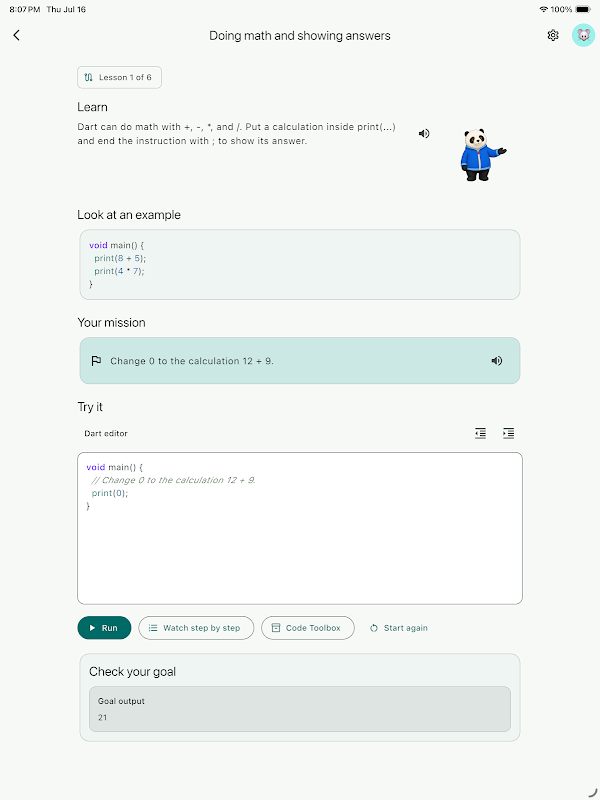The width and height of the screenshot is (600, 800).
Task: Open the Lesson 1 of 6 selector
Action: (119, 78)
